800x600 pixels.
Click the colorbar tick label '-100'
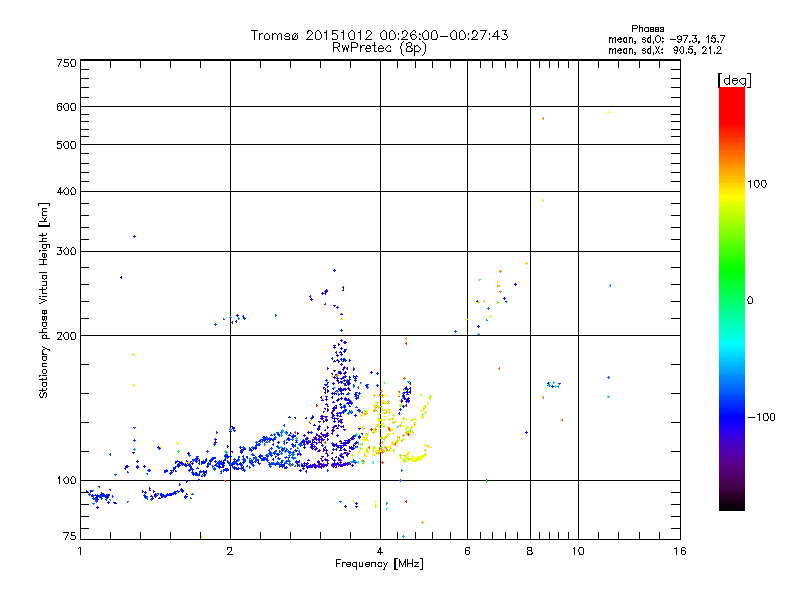tap(762, 417)
